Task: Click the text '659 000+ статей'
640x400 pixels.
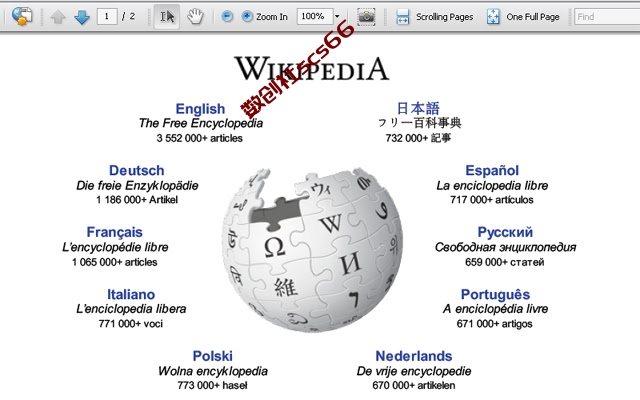Action: tap(505, 262)
